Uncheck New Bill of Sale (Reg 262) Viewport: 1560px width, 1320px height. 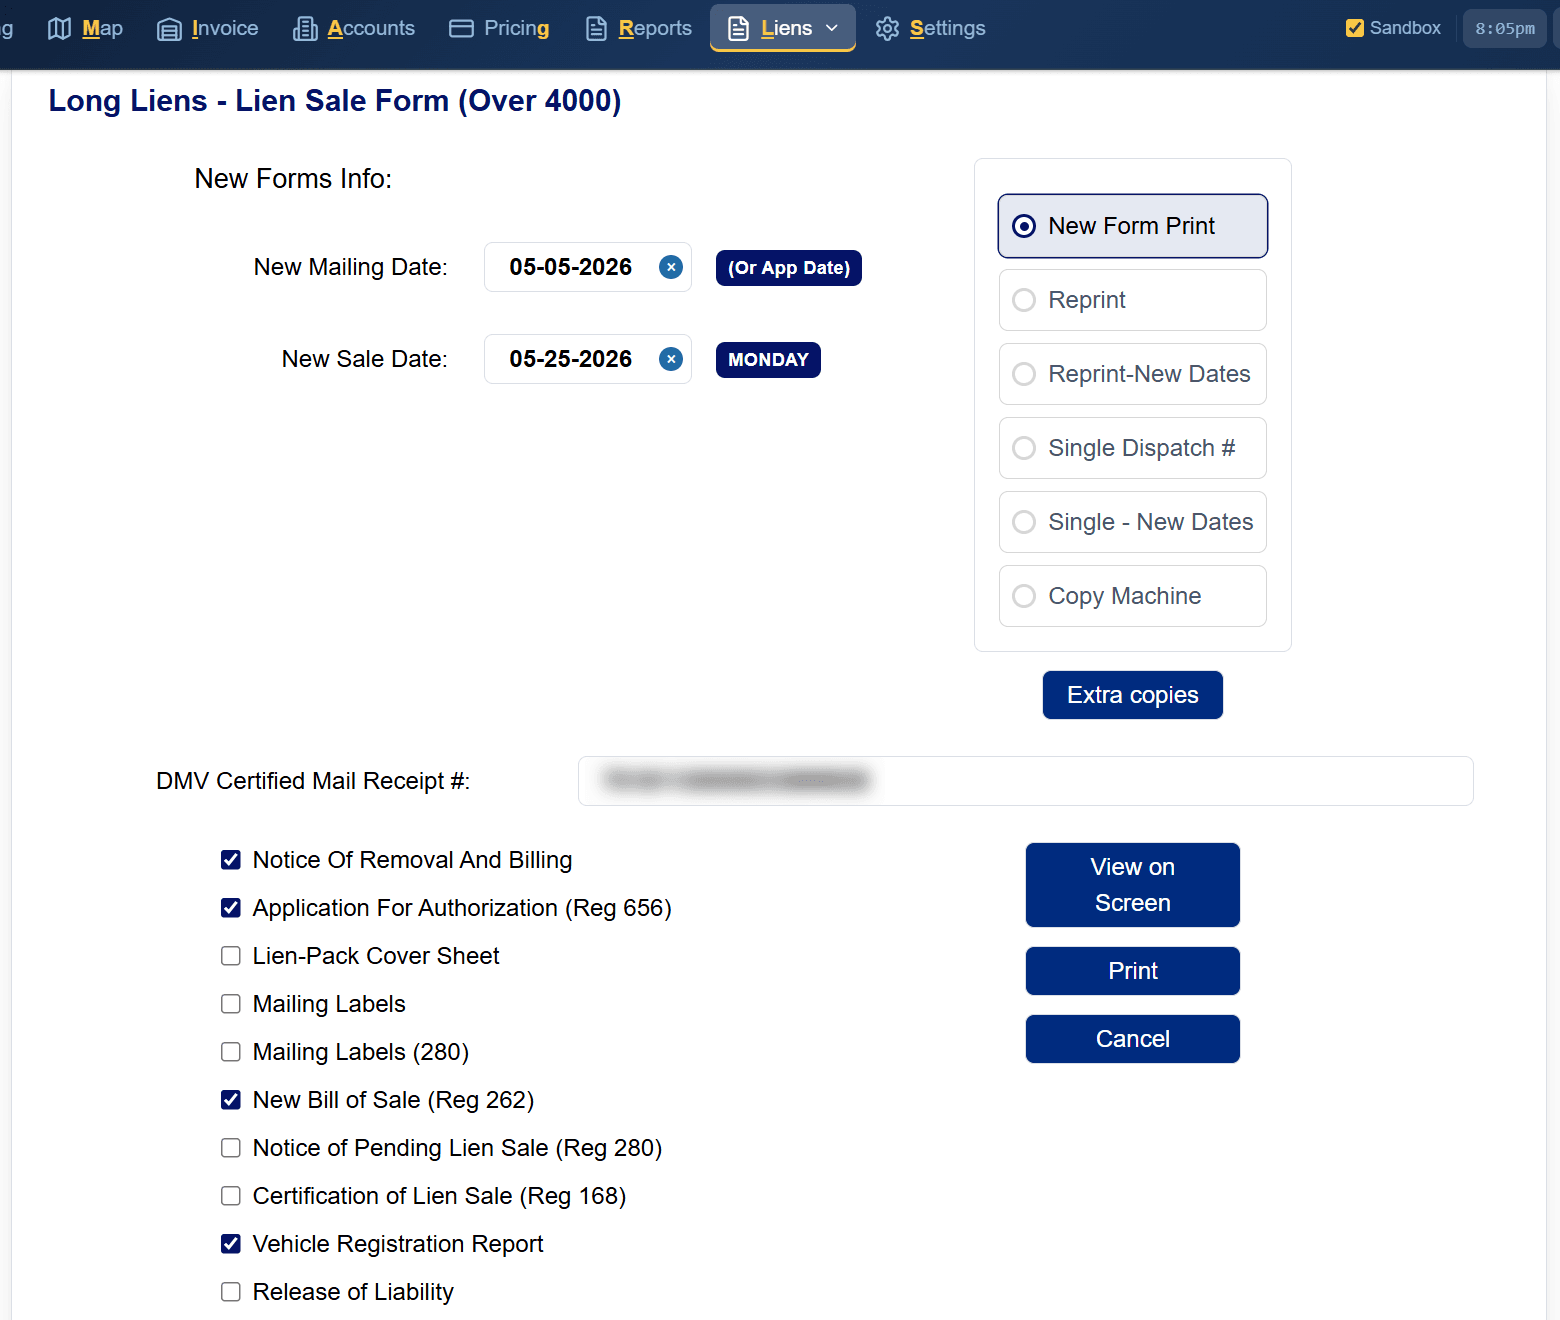point(231,1100)
